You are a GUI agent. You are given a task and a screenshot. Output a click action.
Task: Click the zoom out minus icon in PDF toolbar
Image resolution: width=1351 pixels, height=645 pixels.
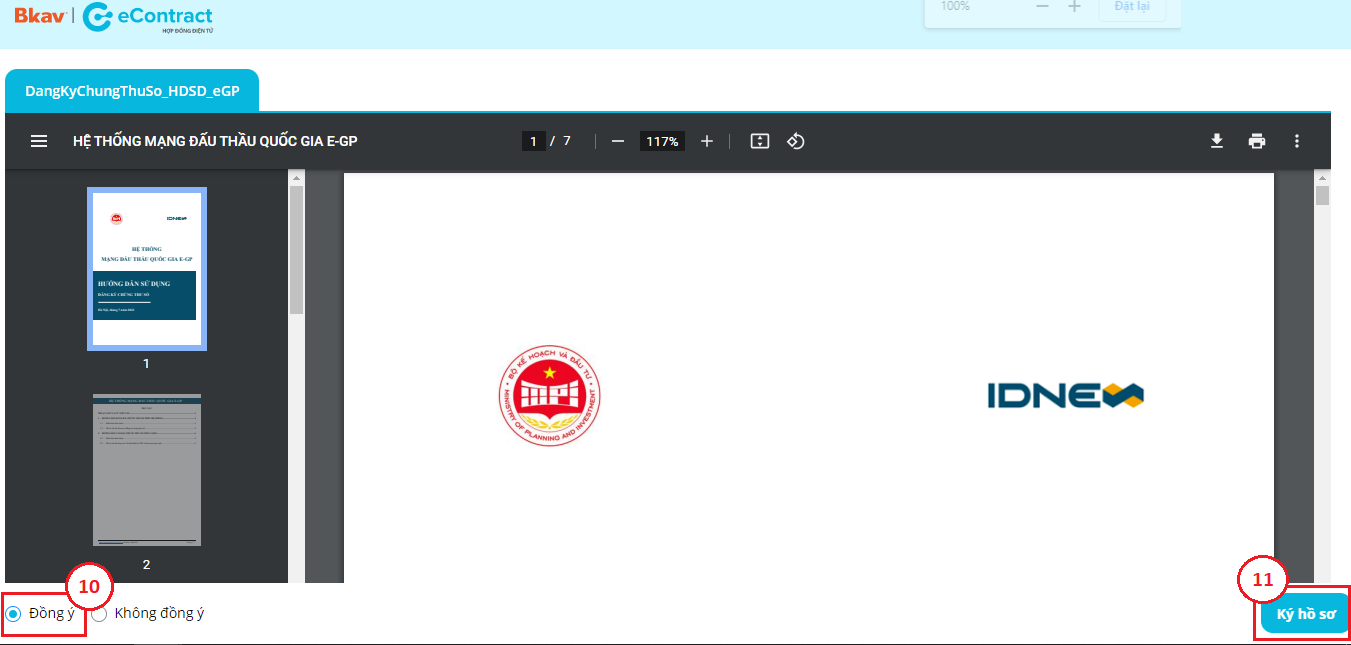[618, 141]
